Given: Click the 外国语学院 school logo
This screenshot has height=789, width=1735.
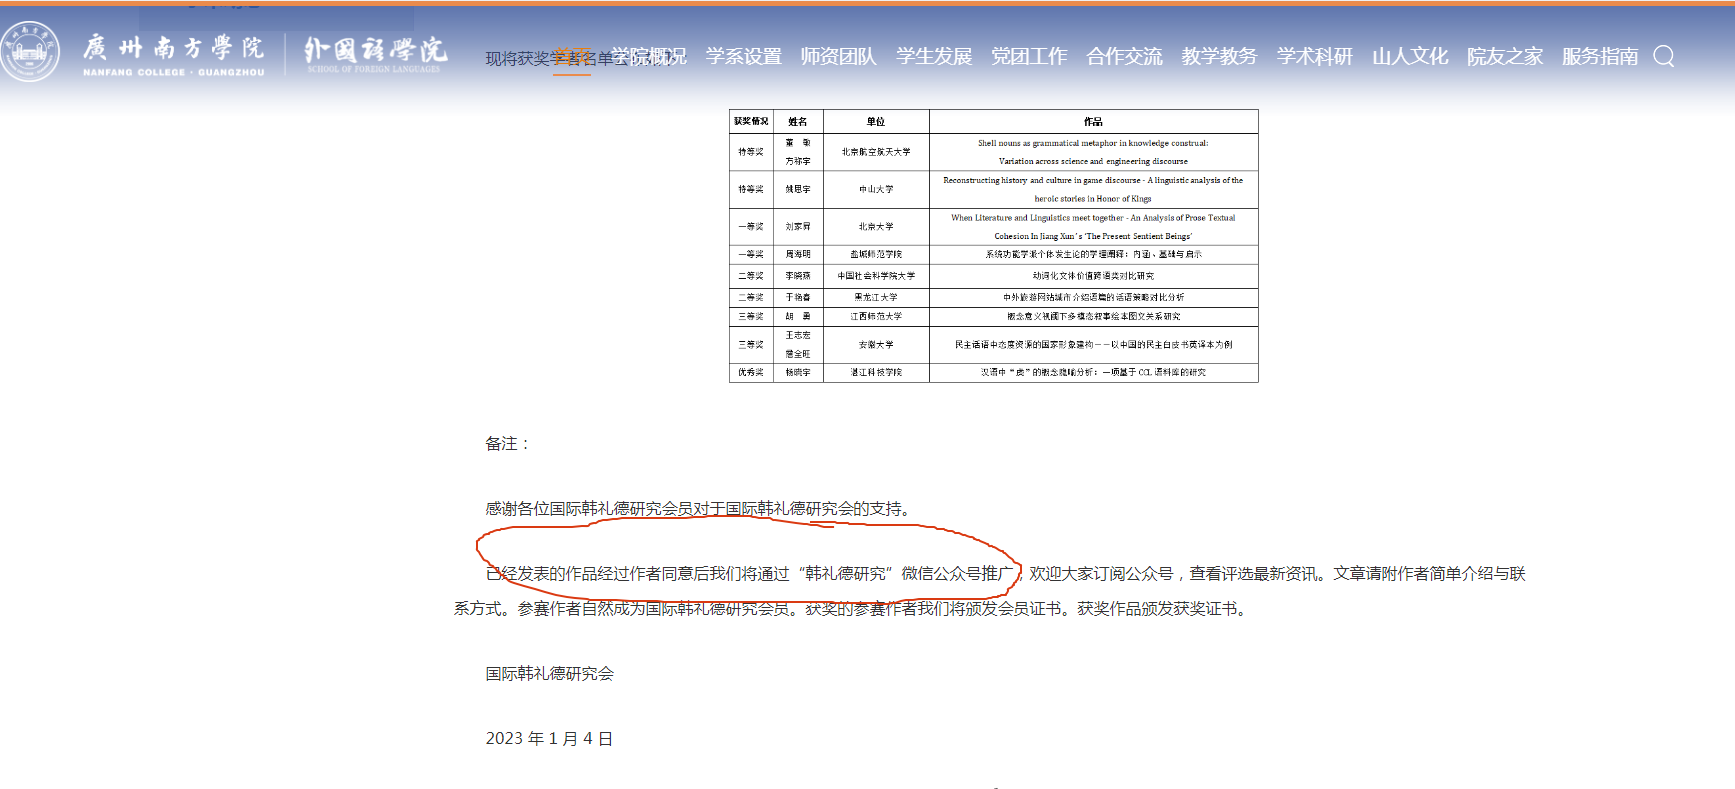Looking at the screenshot, I should click(x=375, y=53).
